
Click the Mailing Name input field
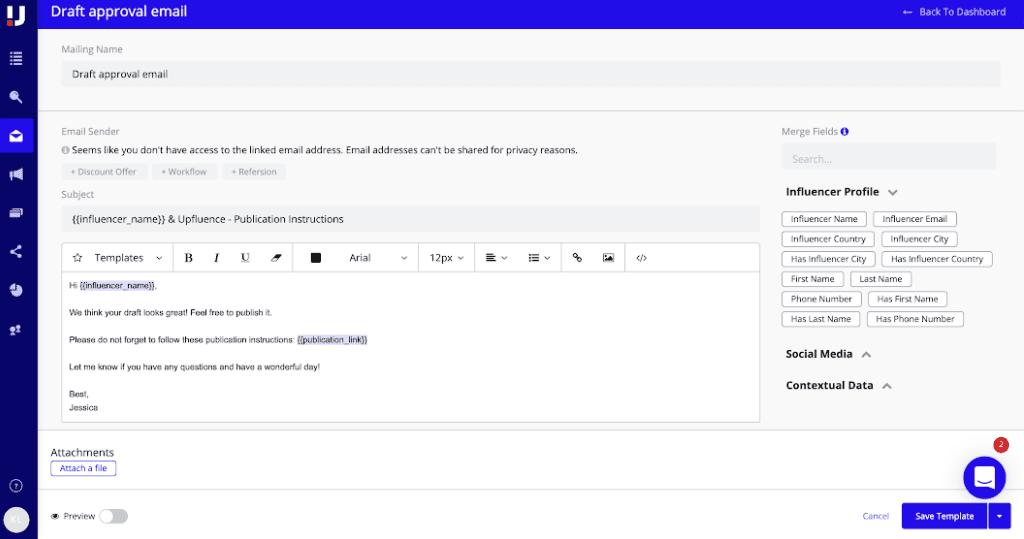pos(531,74)
